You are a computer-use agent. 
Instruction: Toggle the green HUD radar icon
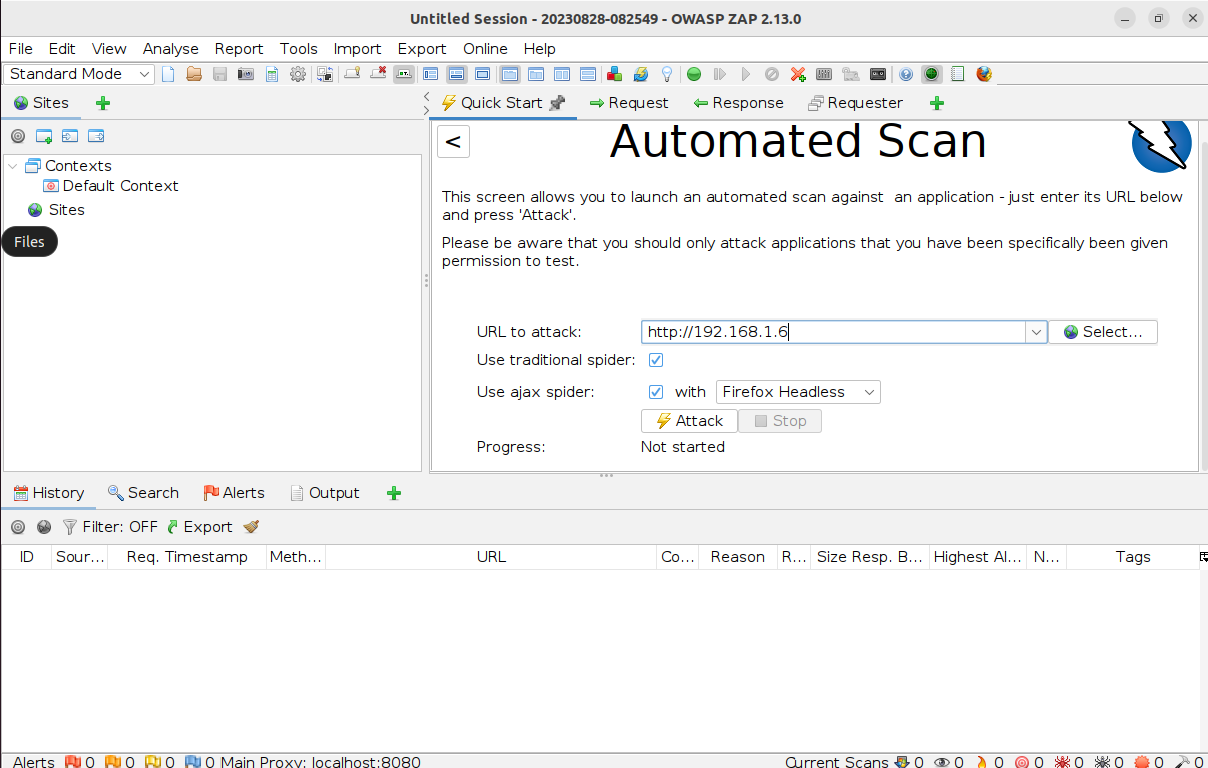pos(931,74)
